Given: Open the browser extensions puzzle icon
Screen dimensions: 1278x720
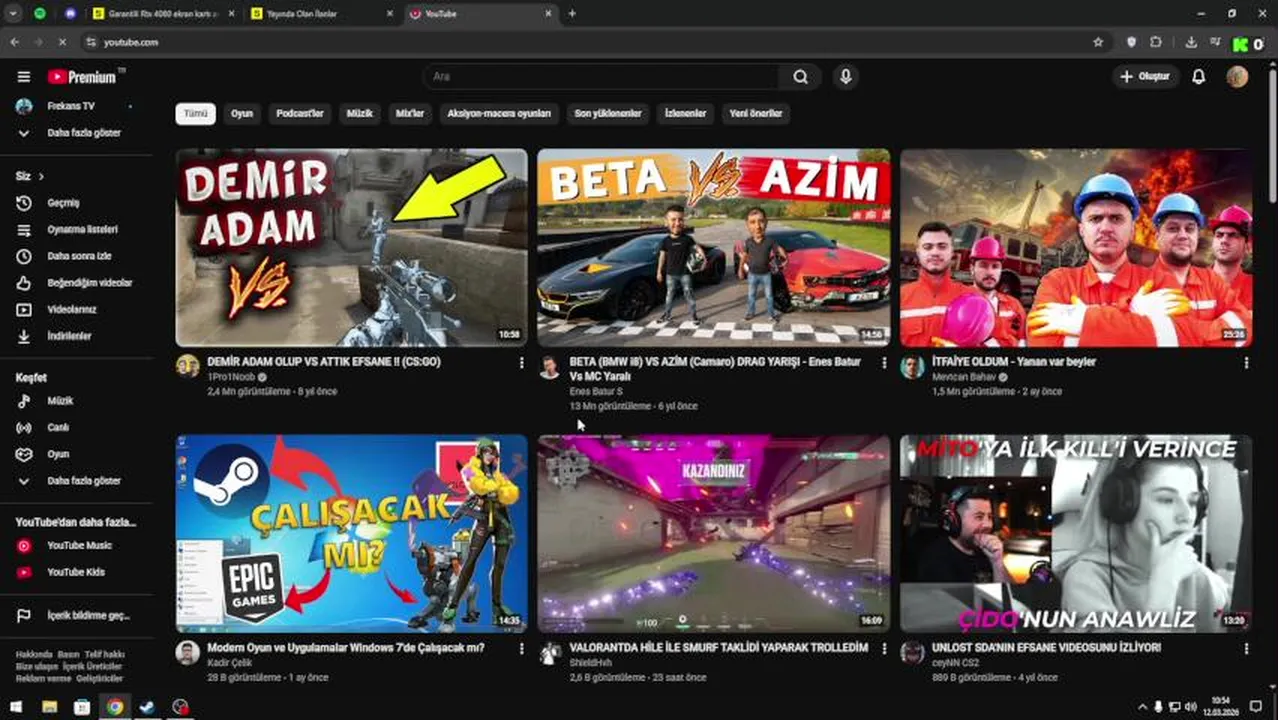Looking at the screenshot, I should click(x=1156, y=42).
